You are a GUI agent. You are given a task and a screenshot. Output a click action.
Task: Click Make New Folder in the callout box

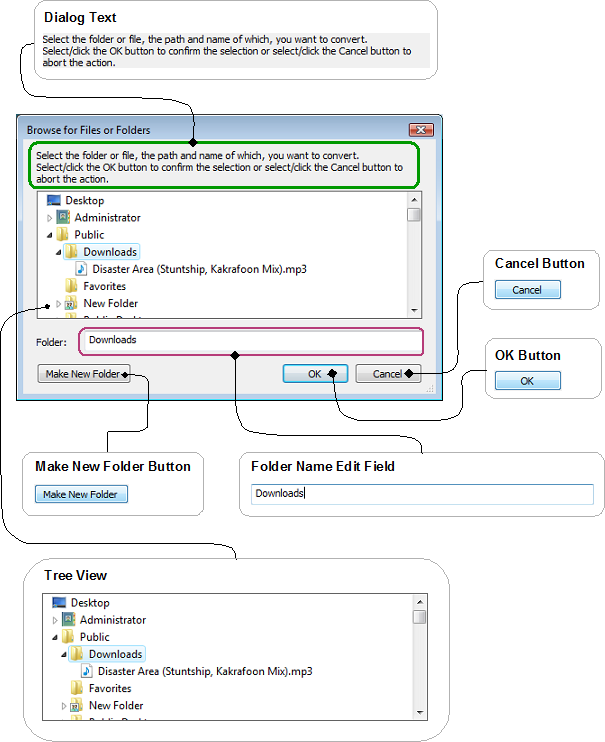pos(81,494)
